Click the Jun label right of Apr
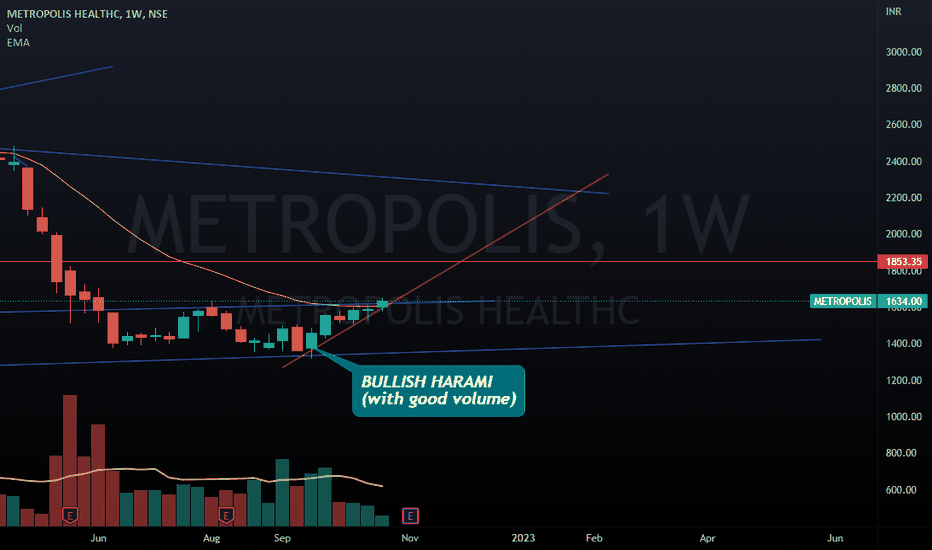This screenshot has height=550, width=932. (835, 538)
